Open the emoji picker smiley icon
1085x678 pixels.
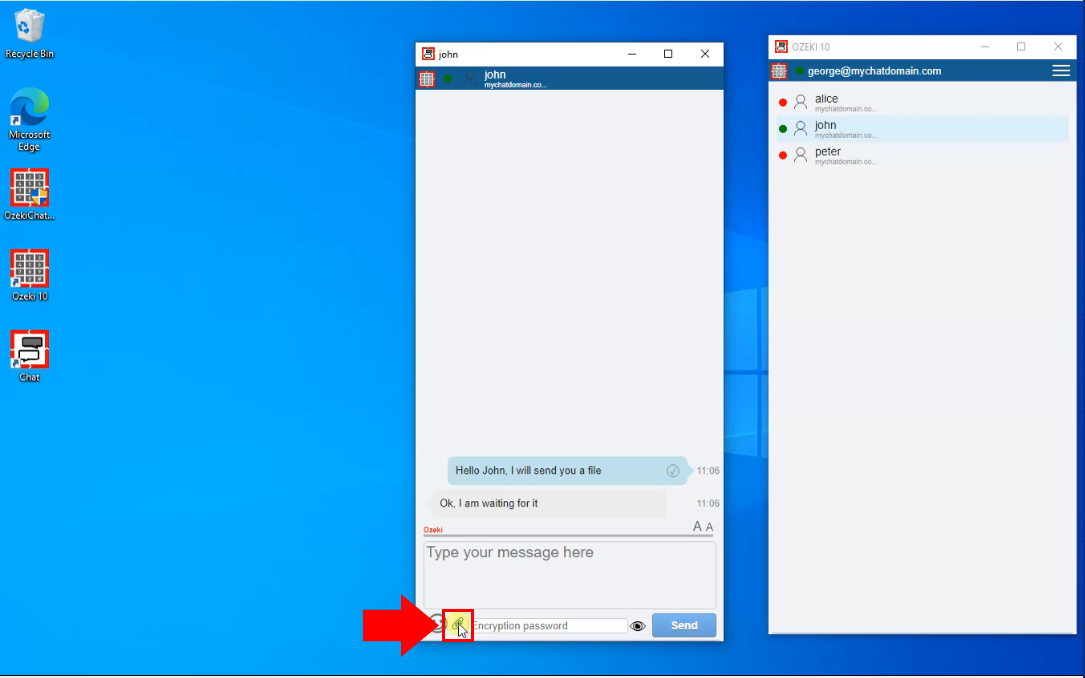pos(435,625)
